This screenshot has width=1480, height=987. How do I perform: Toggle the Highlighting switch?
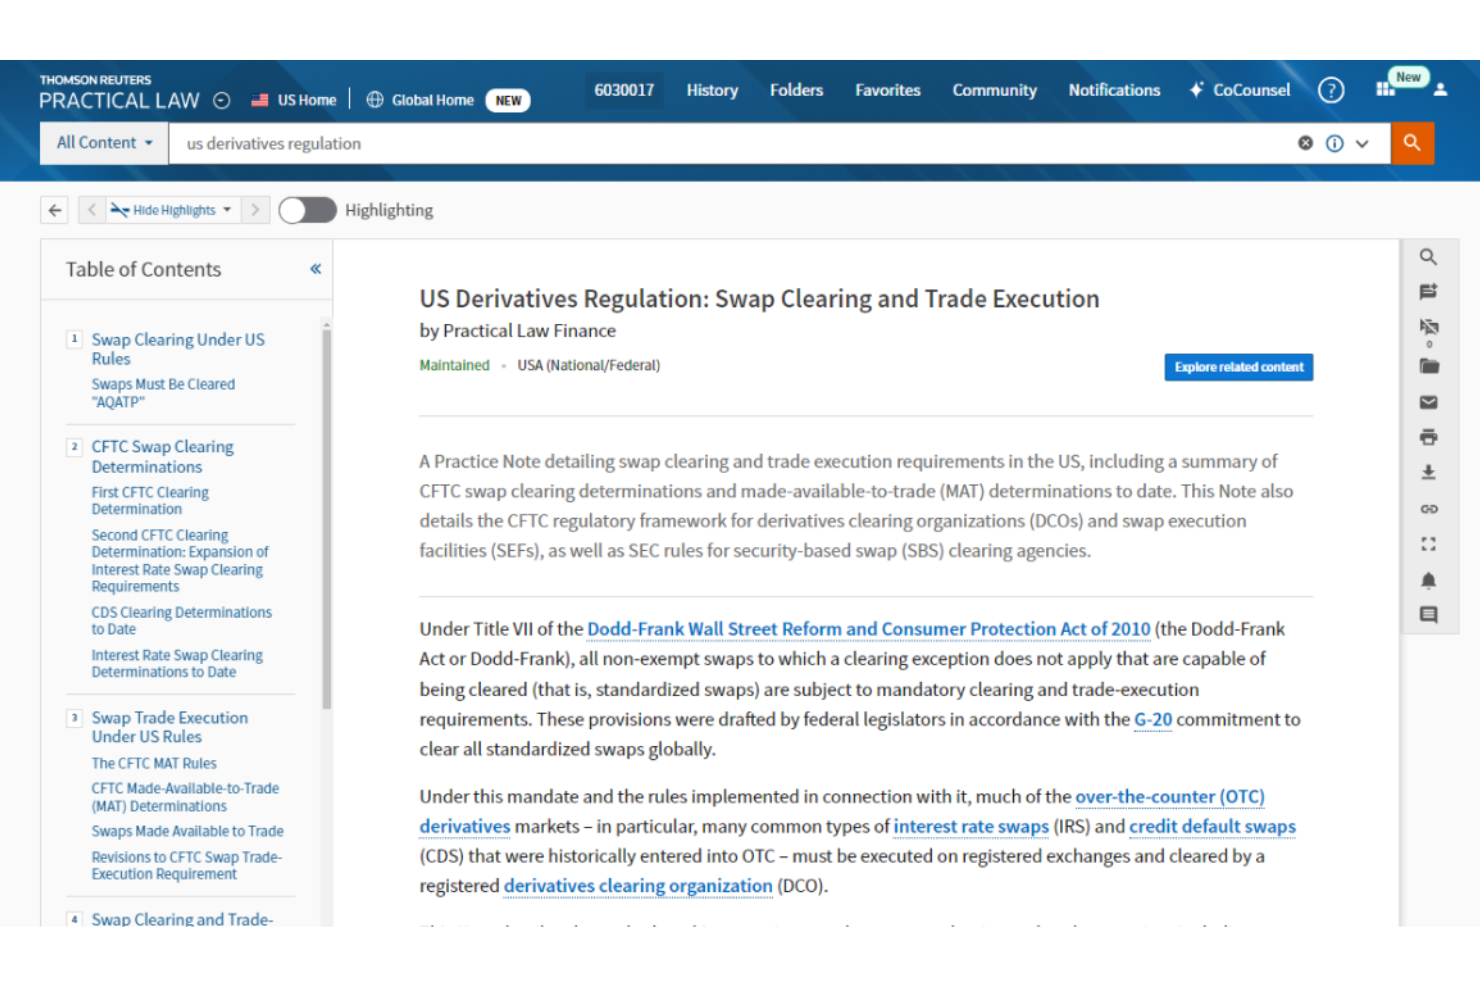(307, 210)
